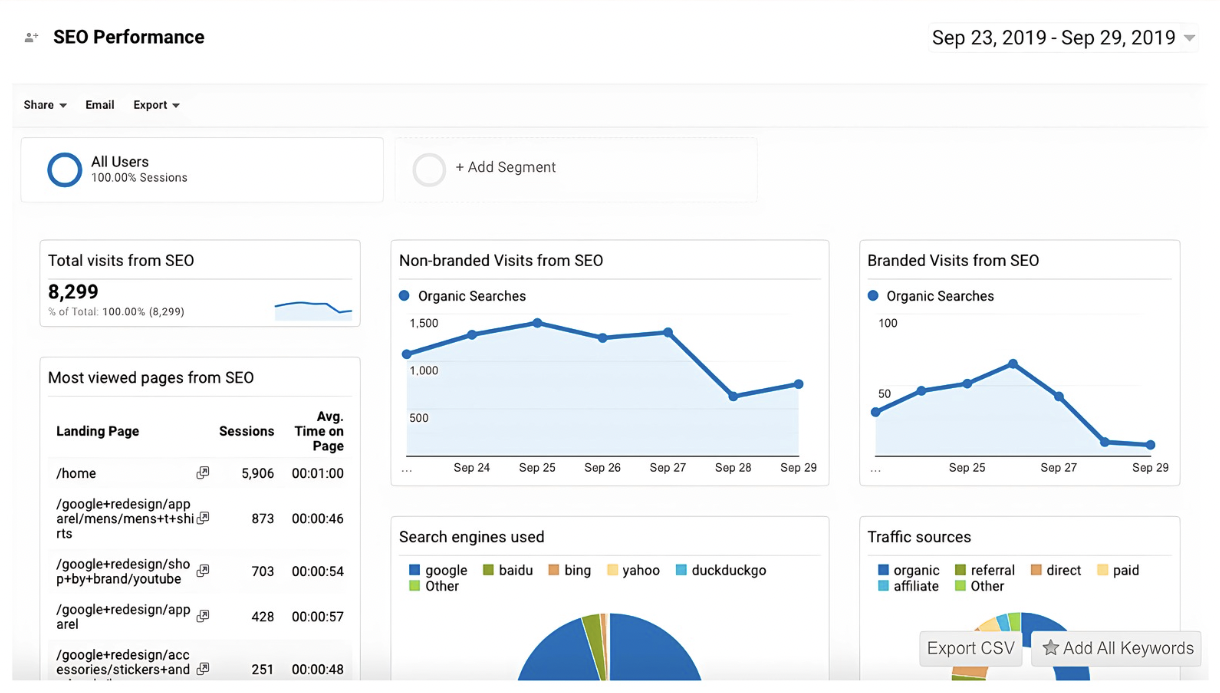The width and height of the screenshot is (1220, 693).
Task: Click the 100.00% Sessions text under All Users
Action: pyautogui.click(x=139, y=178)
